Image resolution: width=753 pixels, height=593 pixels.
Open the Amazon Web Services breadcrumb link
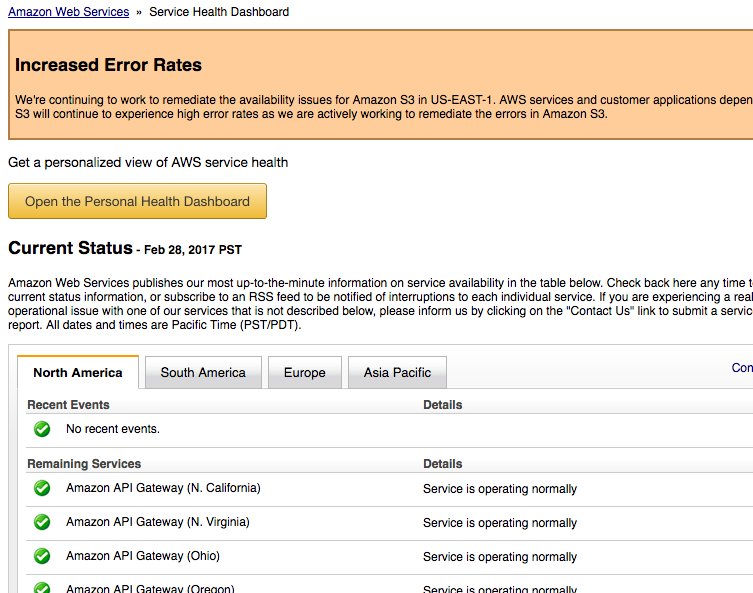point(69,12)
